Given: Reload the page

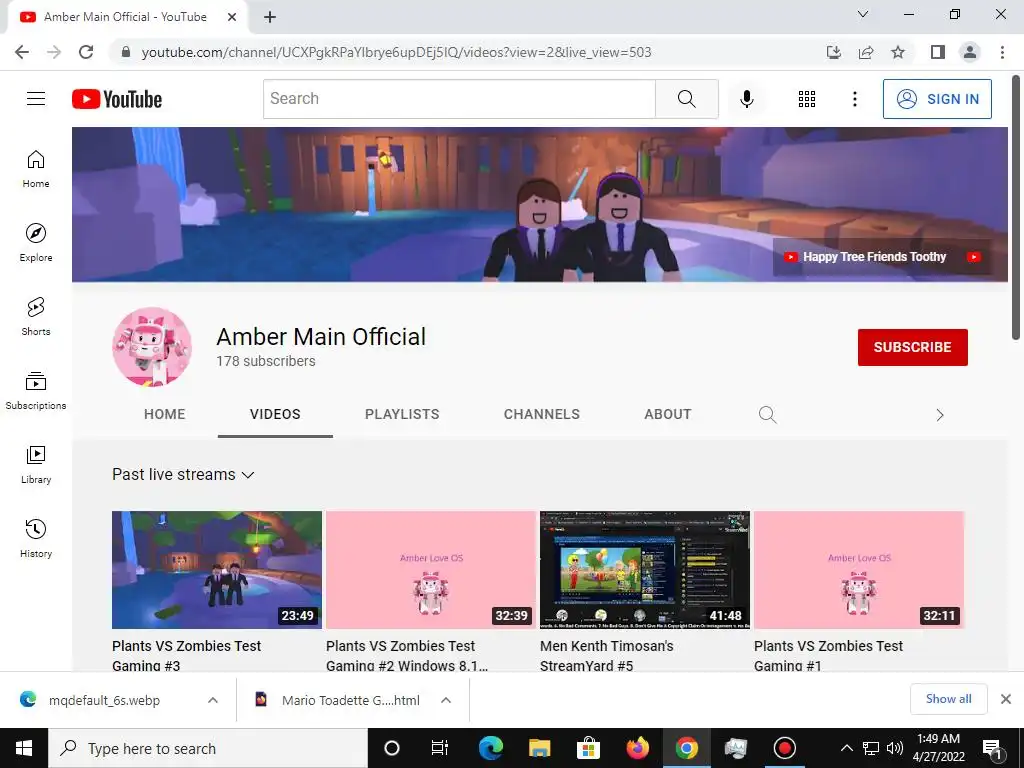Looking at the screenshot, I should click(86, 52).
